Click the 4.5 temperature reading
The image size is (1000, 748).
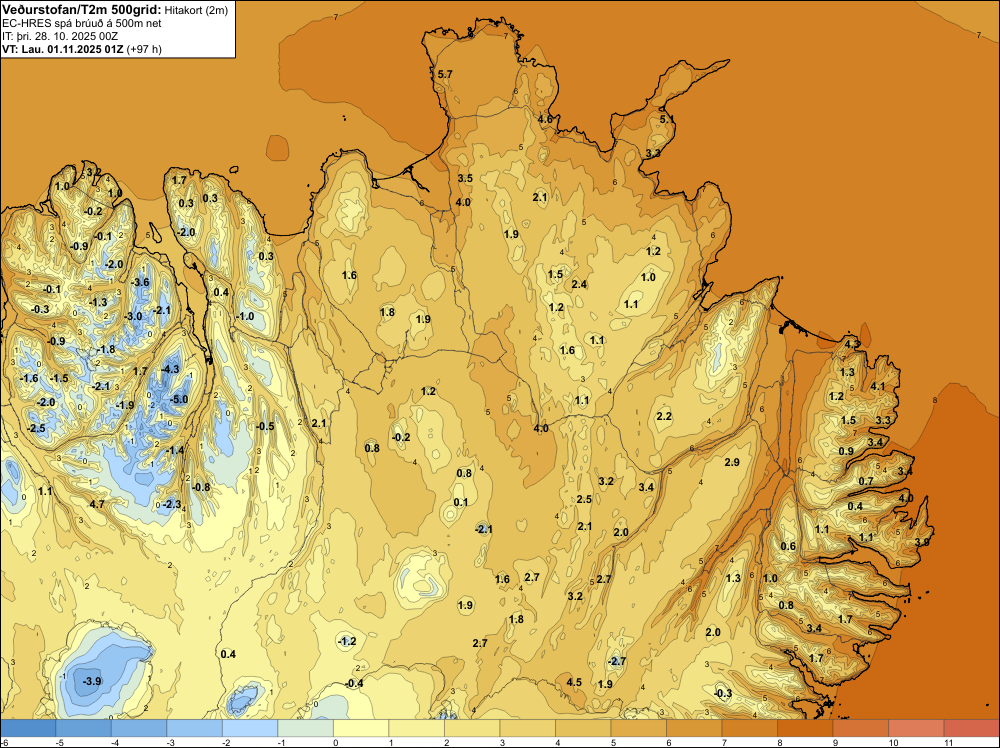pyautogui.click(x=574, y=682)
